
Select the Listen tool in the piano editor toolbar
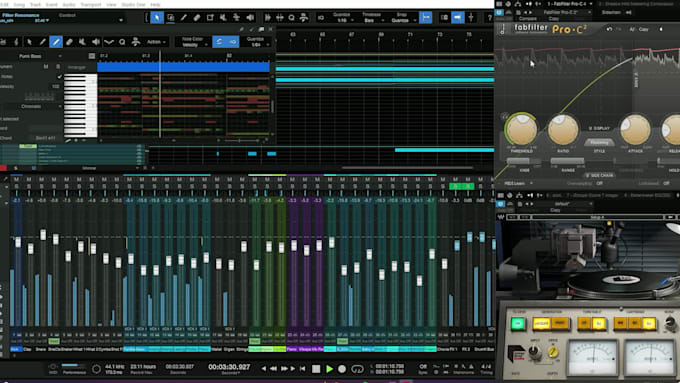(x=95, y=42)
